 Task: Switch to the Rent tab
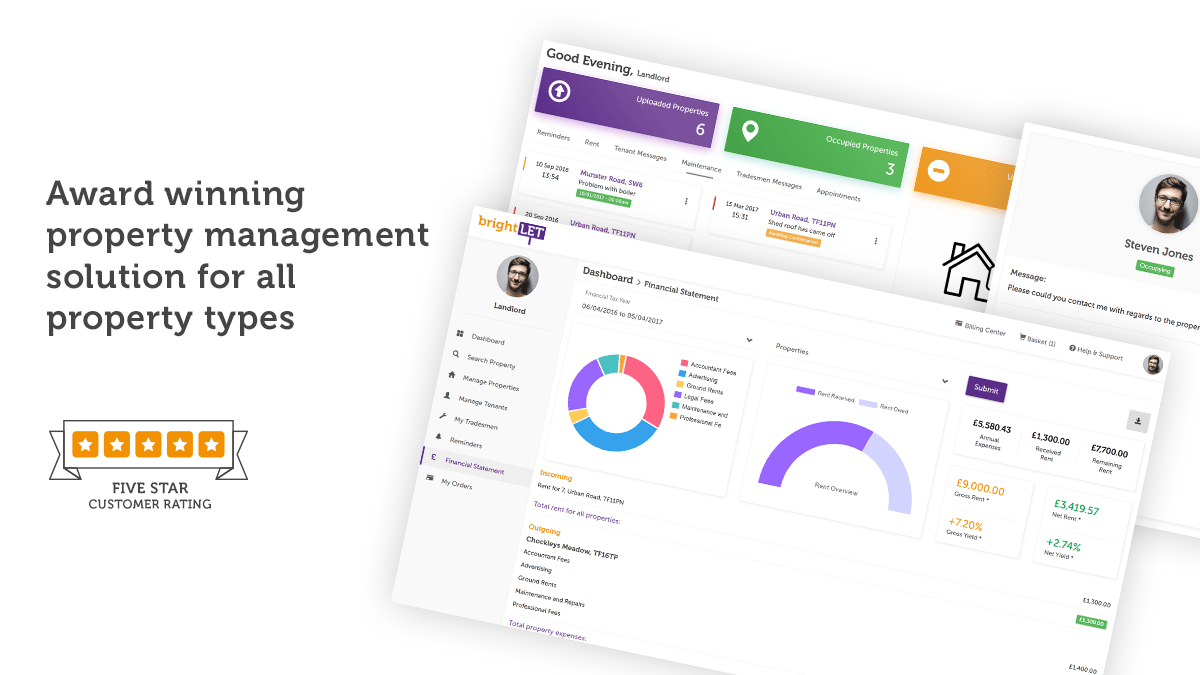pos(592,142)
